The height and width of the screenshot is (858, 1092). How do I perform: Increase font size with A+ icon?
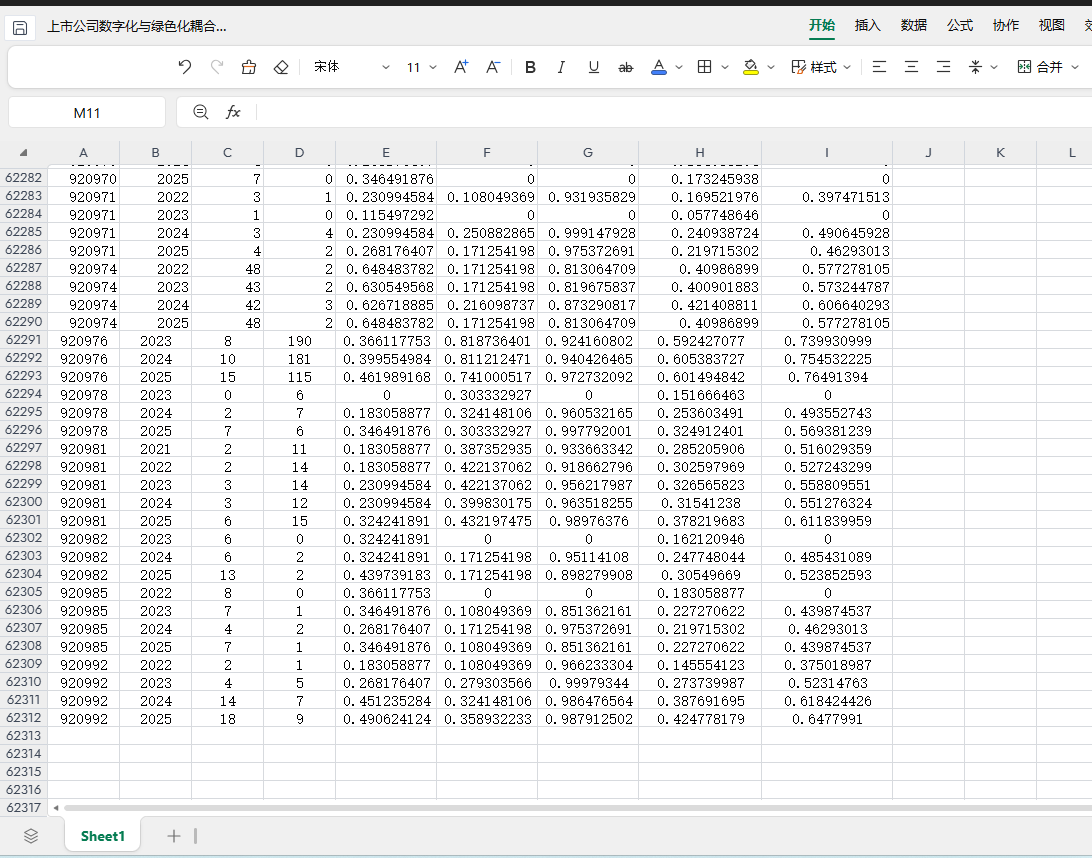coord(460,67)
